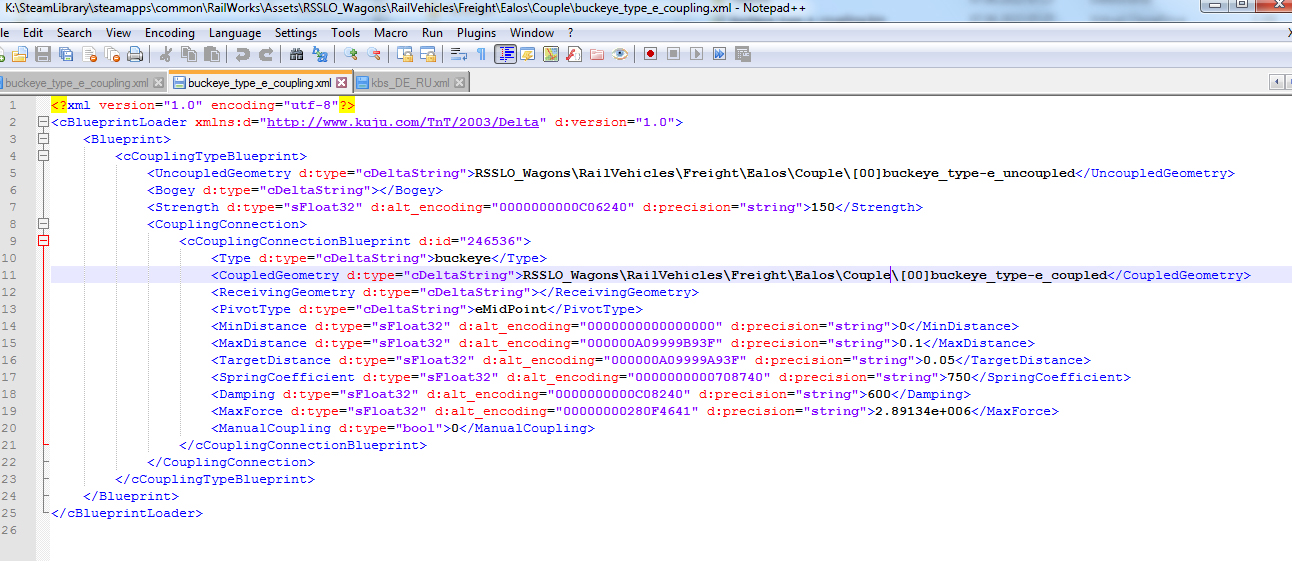Viewport: 1292px width, 561px height.
Task: Close the active buckeye_type_e_coupling.xml tab with its X
Action: tap(341, 83)
